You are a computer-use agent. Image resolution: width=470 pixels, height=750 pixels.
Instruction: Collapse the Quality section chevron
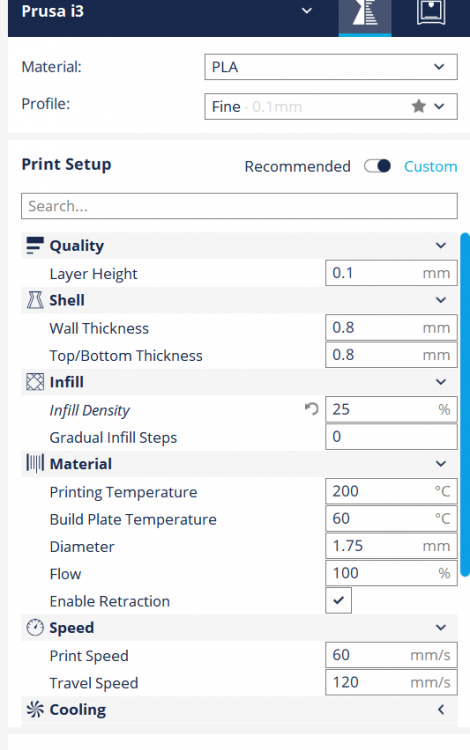tap(440, 245)
